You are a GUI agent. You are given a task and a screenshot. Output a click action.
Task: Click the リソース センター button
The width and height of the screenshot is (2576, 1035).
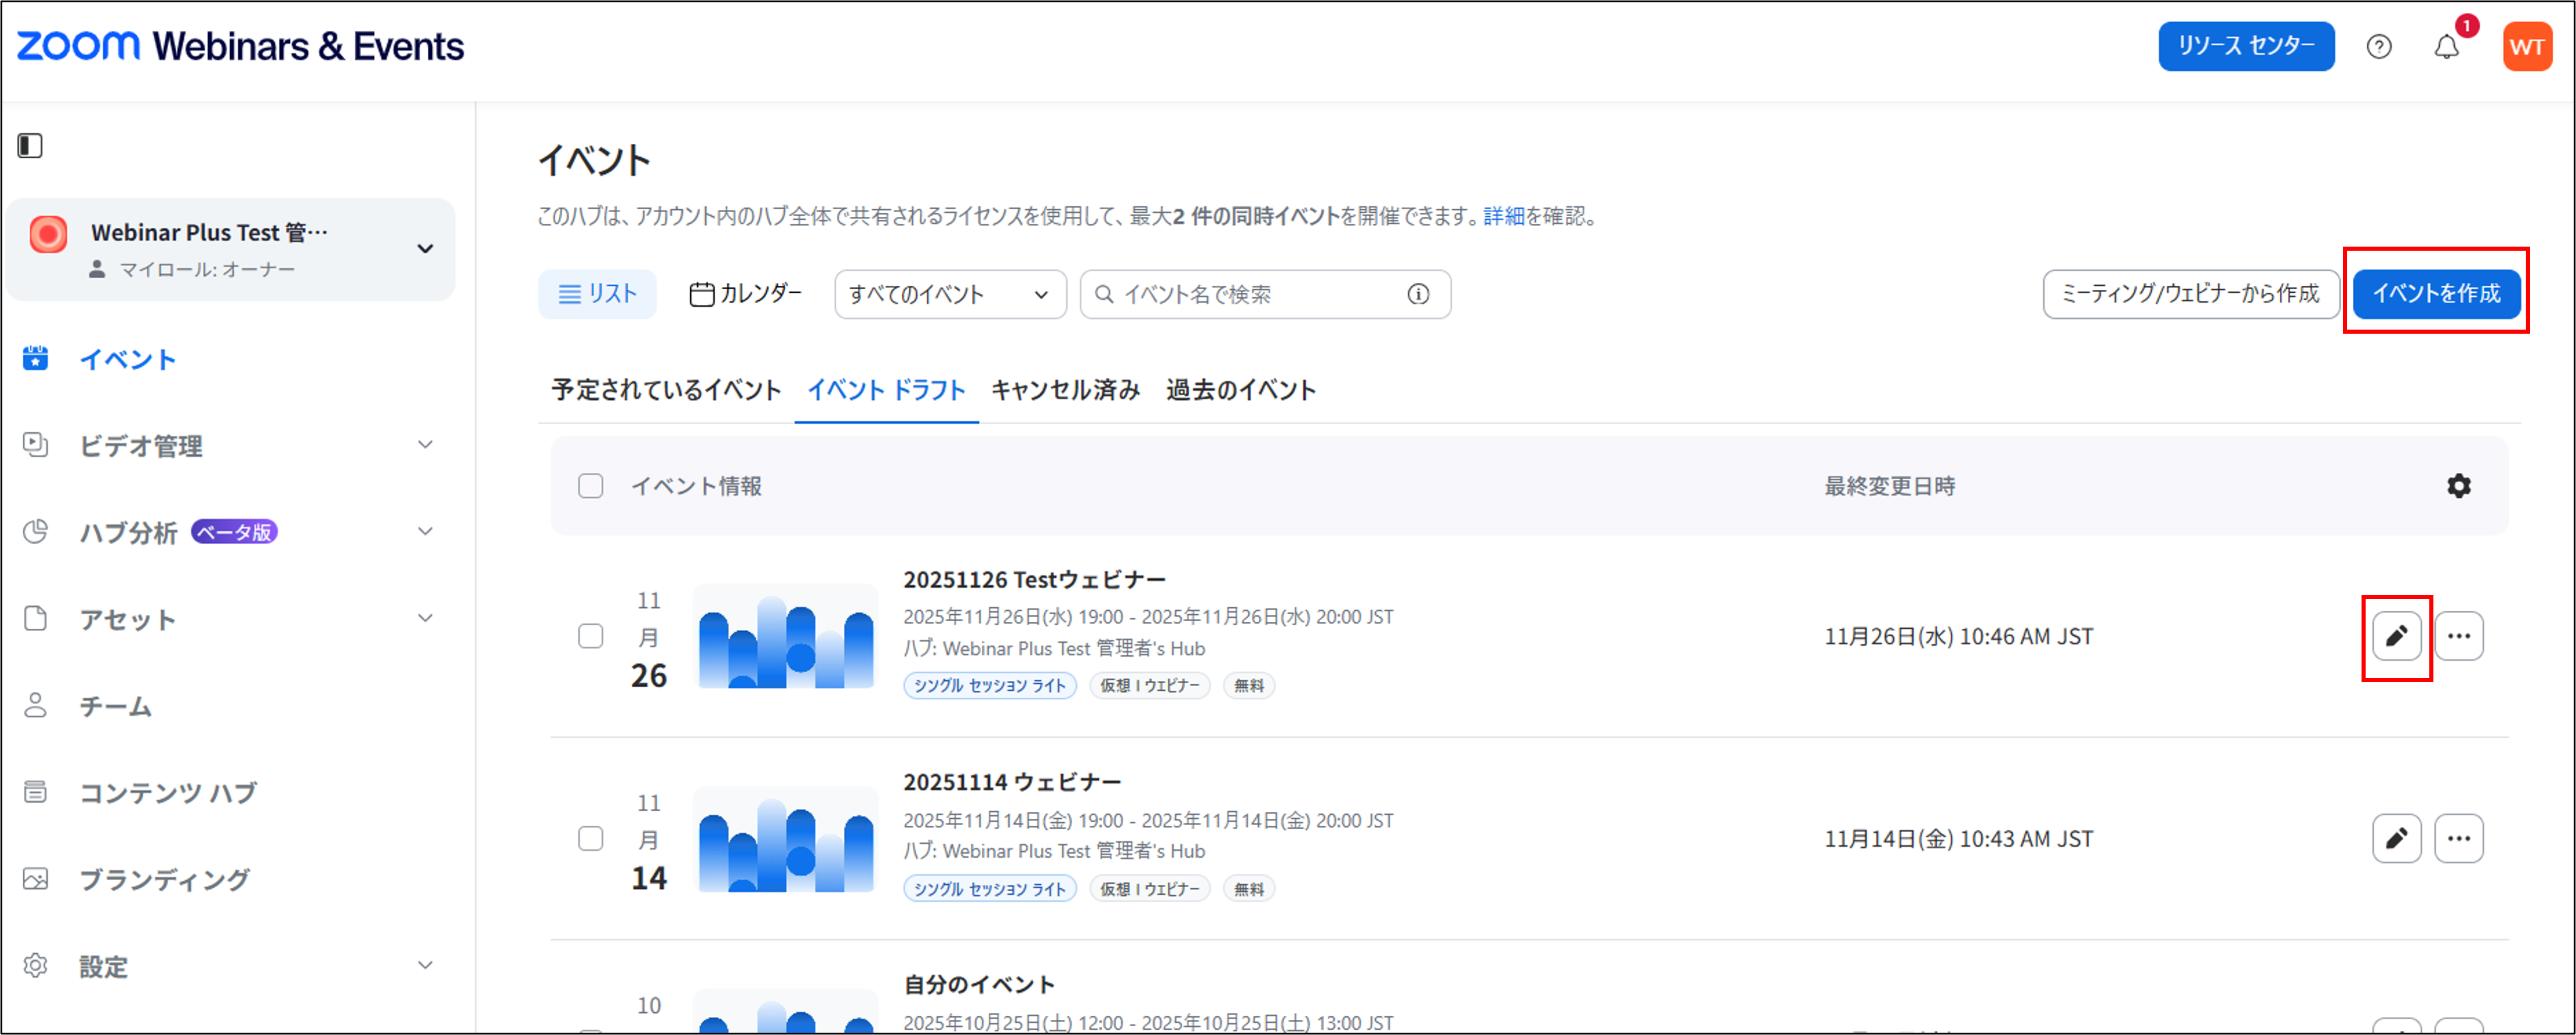(x=2246, y=46)
